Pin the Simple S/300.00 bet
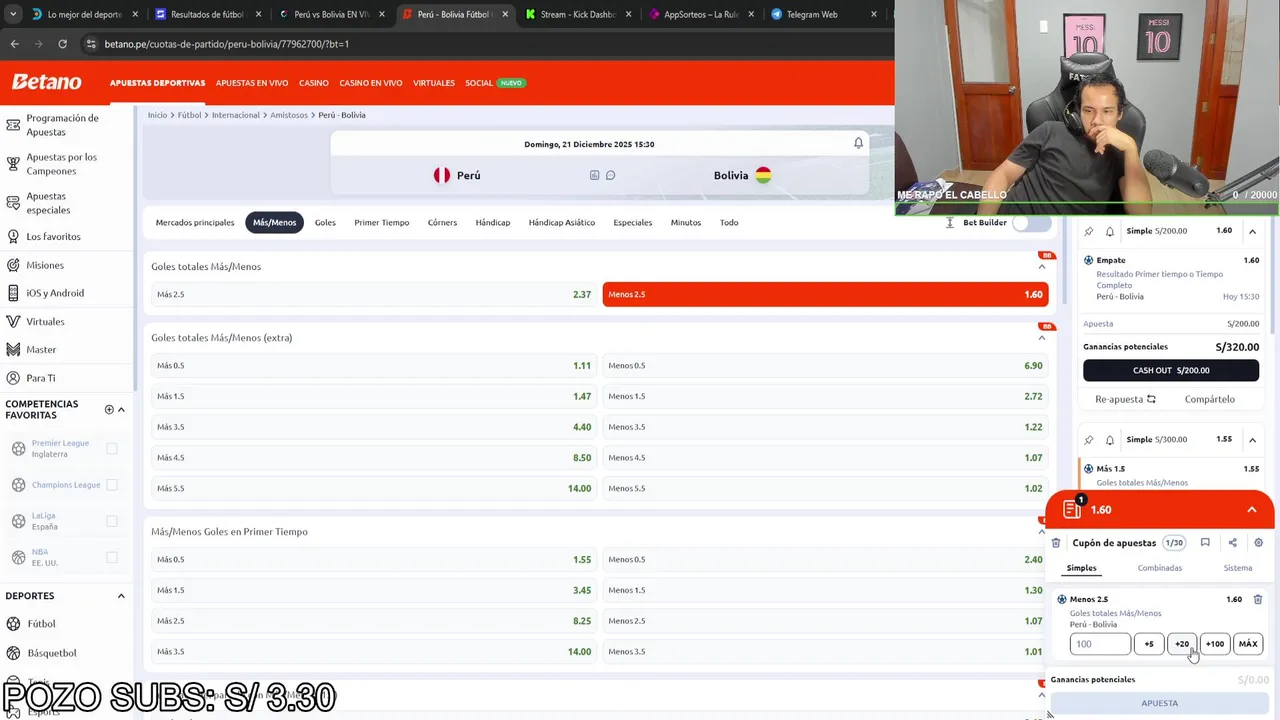 (x=1089, y=439)
